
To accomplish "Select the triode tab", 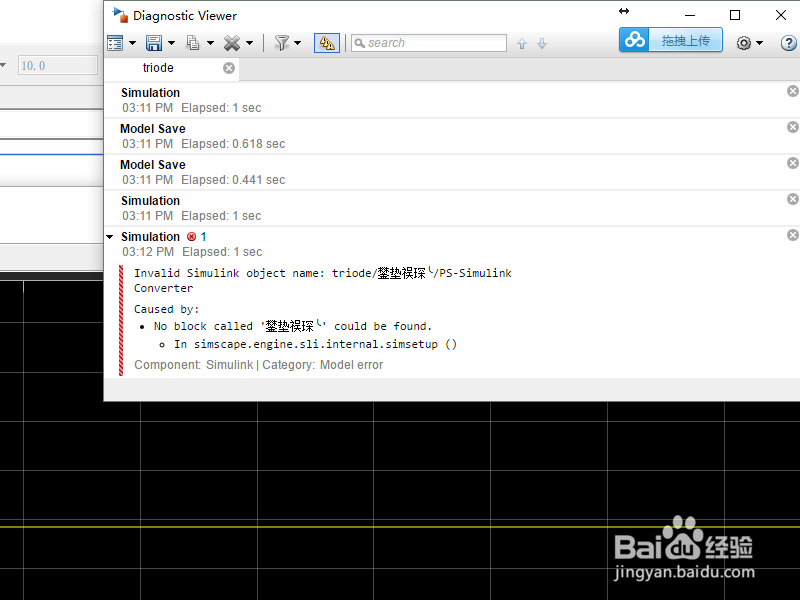I will click(x=158, y=68).
